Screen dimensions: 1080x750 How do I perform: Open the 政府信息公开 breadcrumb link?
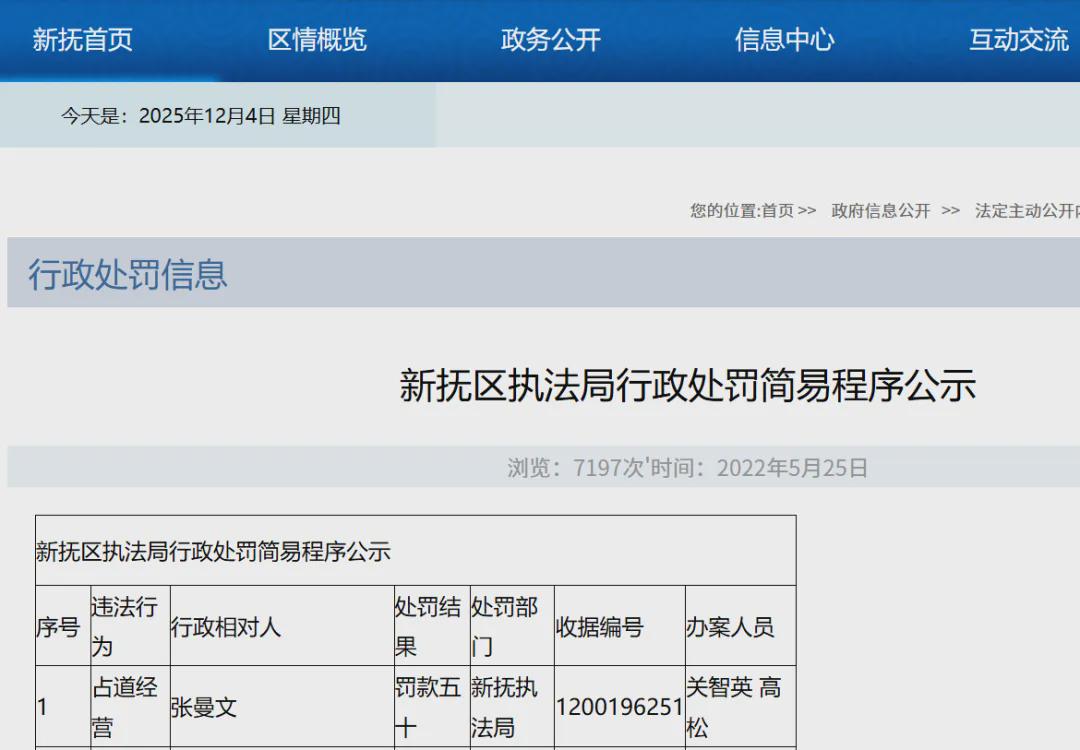click(880, 211)
